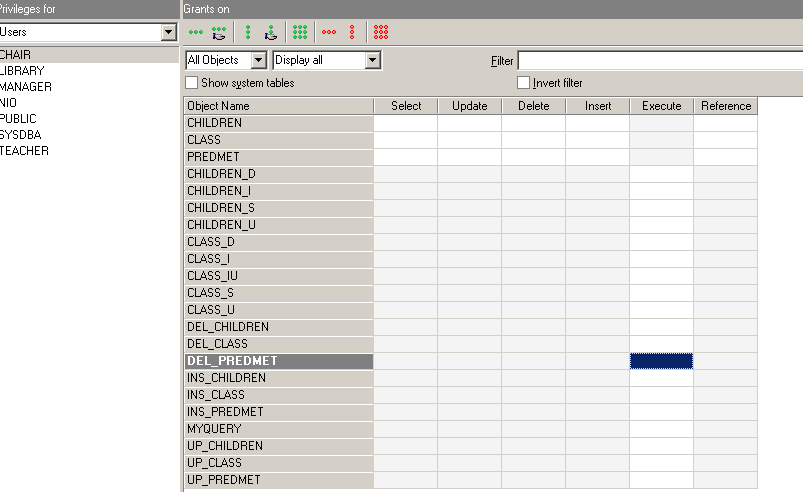Click Revoke All red horizontal dots icon
This screenshot has height=492, width=803.
coord(329,32)
